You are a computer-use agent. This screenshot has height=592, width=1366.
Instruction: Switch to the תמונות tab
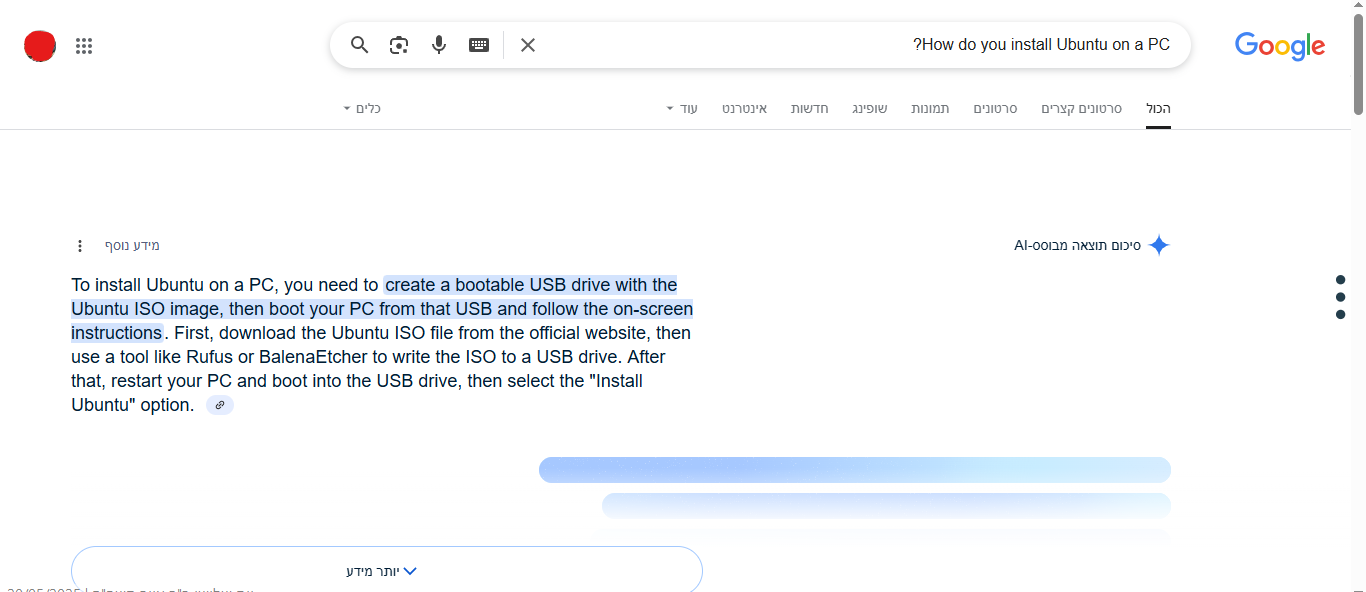point(930,108)
